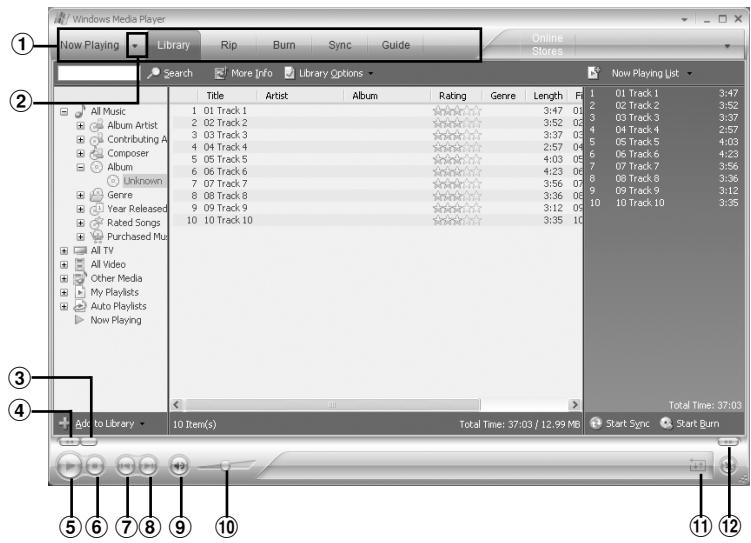Click the horizontal scrollbar left arrow

click(x=176, y=405)
